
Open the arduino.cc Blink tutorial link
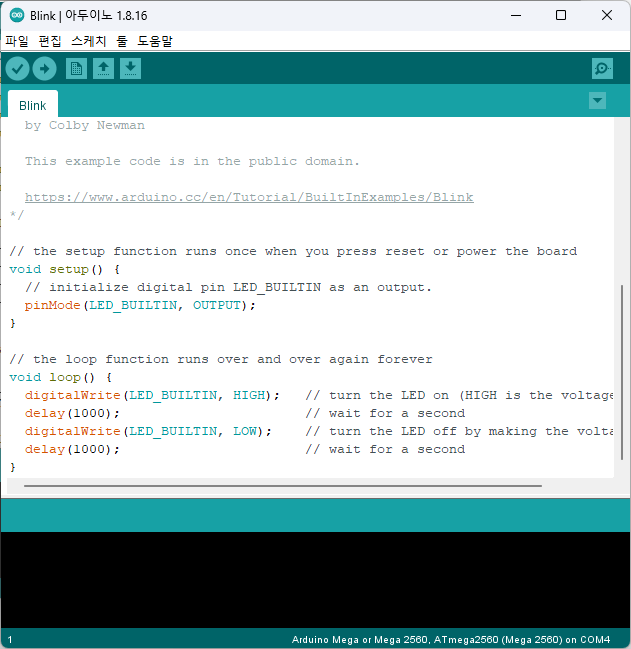(x=249, y=197)
